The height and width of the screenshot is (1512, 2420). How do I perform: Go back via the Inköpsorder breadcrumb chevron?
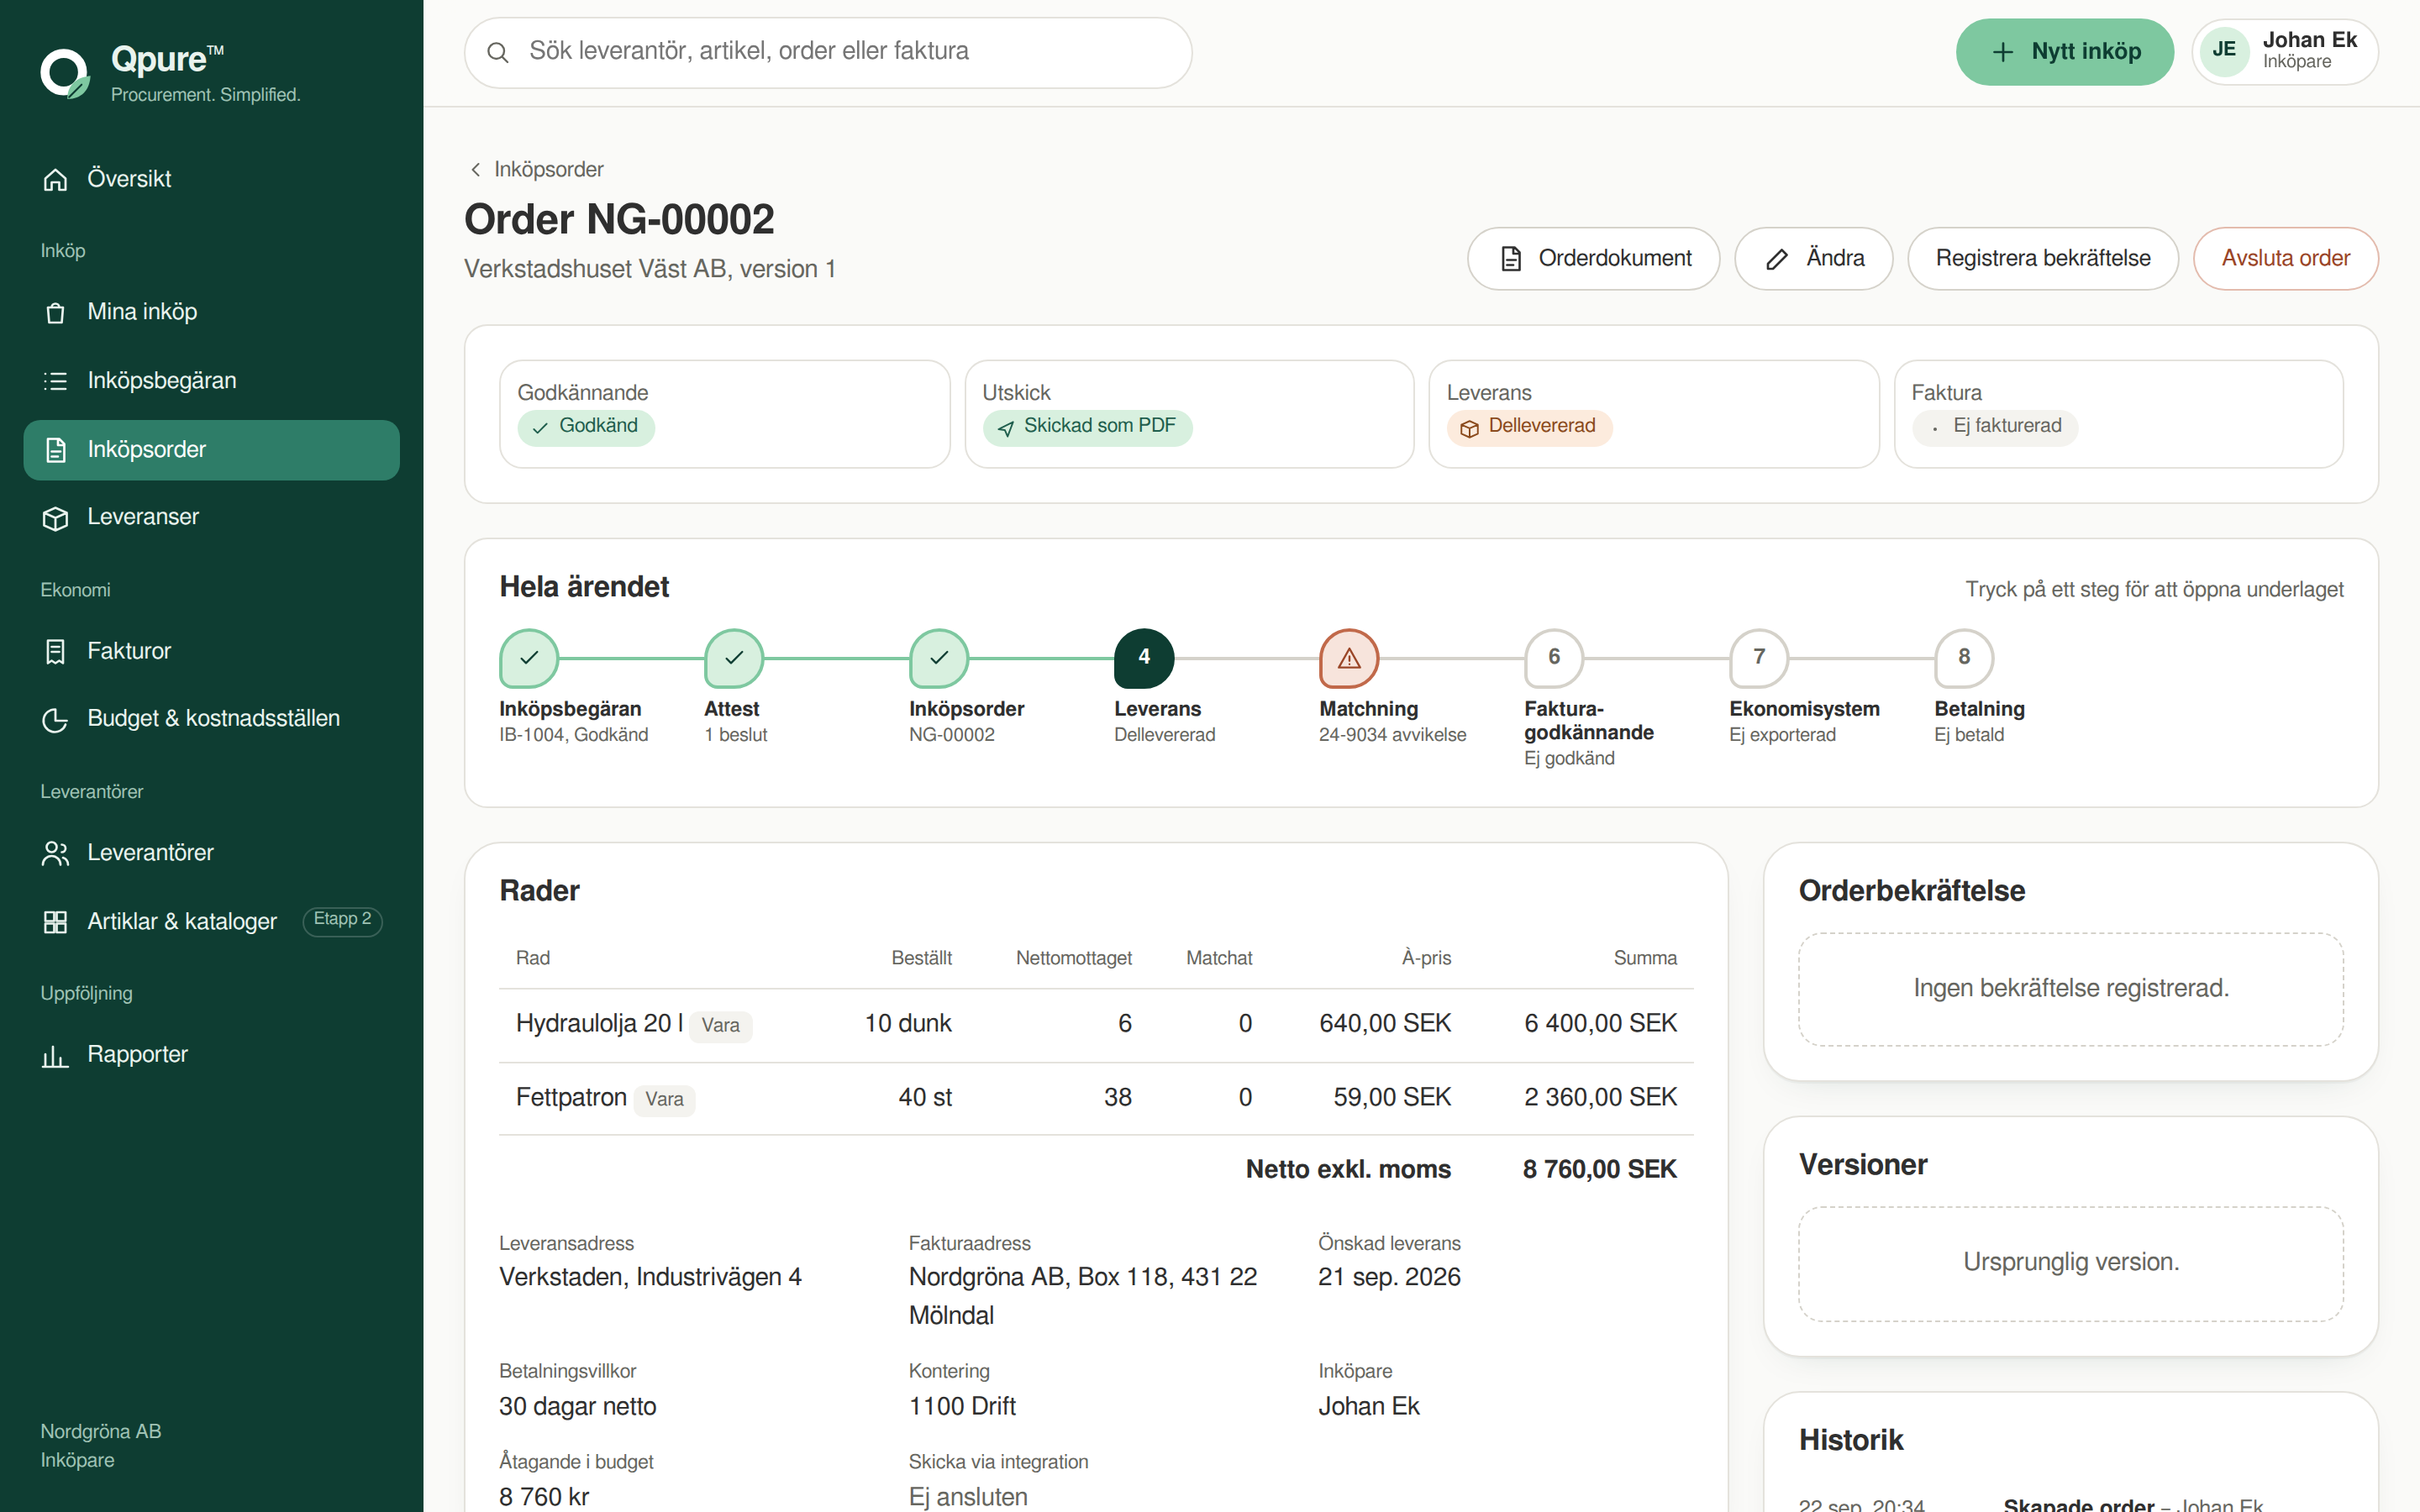pos(476,170)
